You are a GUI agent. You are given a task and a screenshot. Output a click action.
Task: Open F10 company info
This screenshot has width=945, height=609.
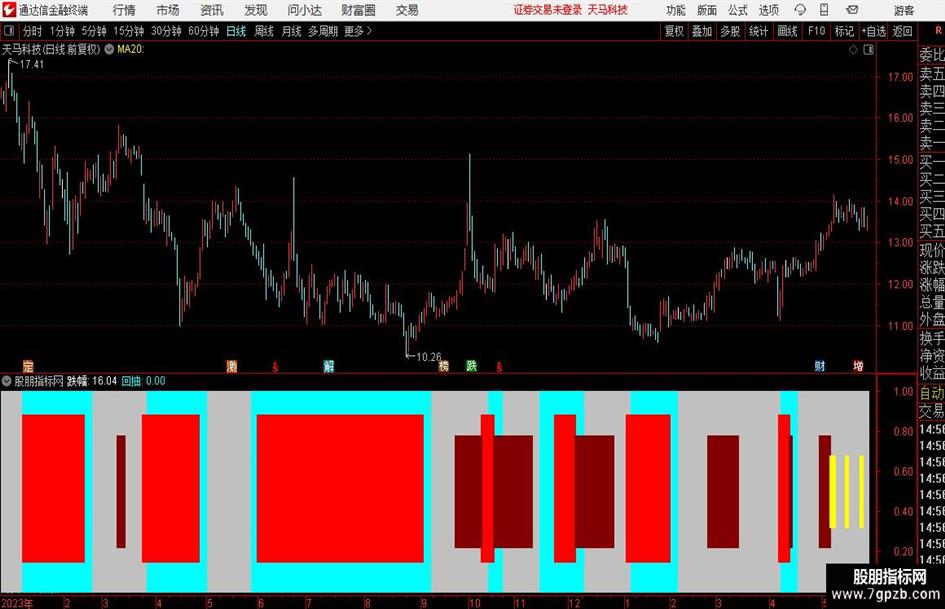click(x=817, y=31)
